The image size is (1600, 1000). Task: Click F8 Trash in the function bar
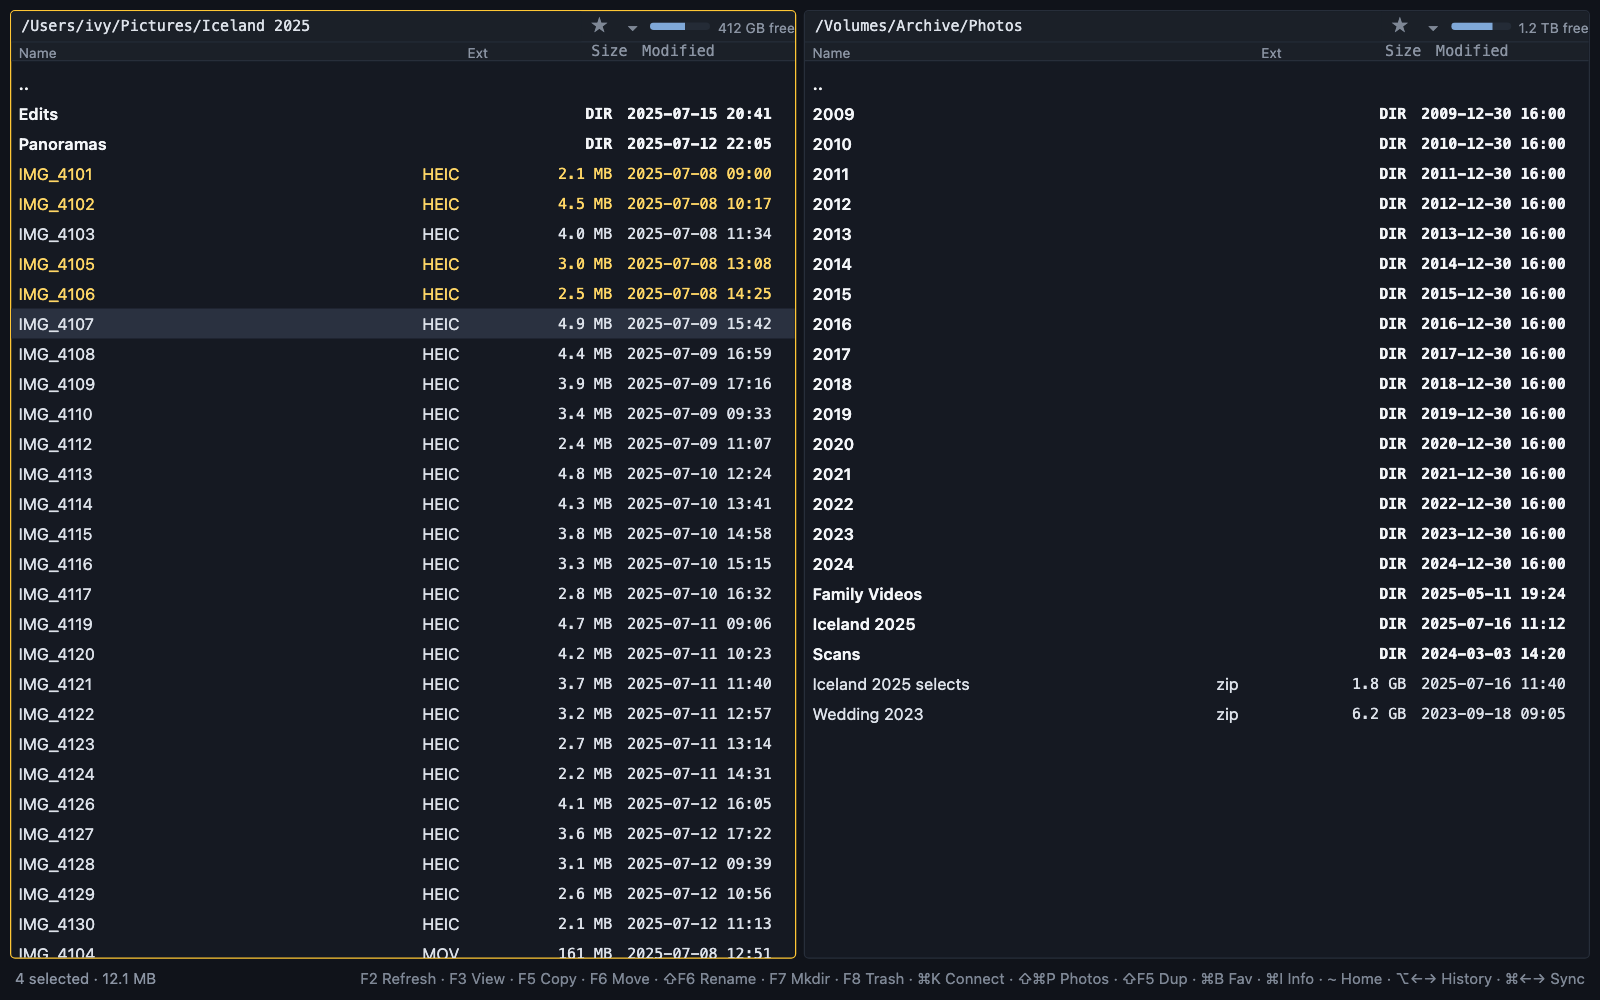(873, 979)
